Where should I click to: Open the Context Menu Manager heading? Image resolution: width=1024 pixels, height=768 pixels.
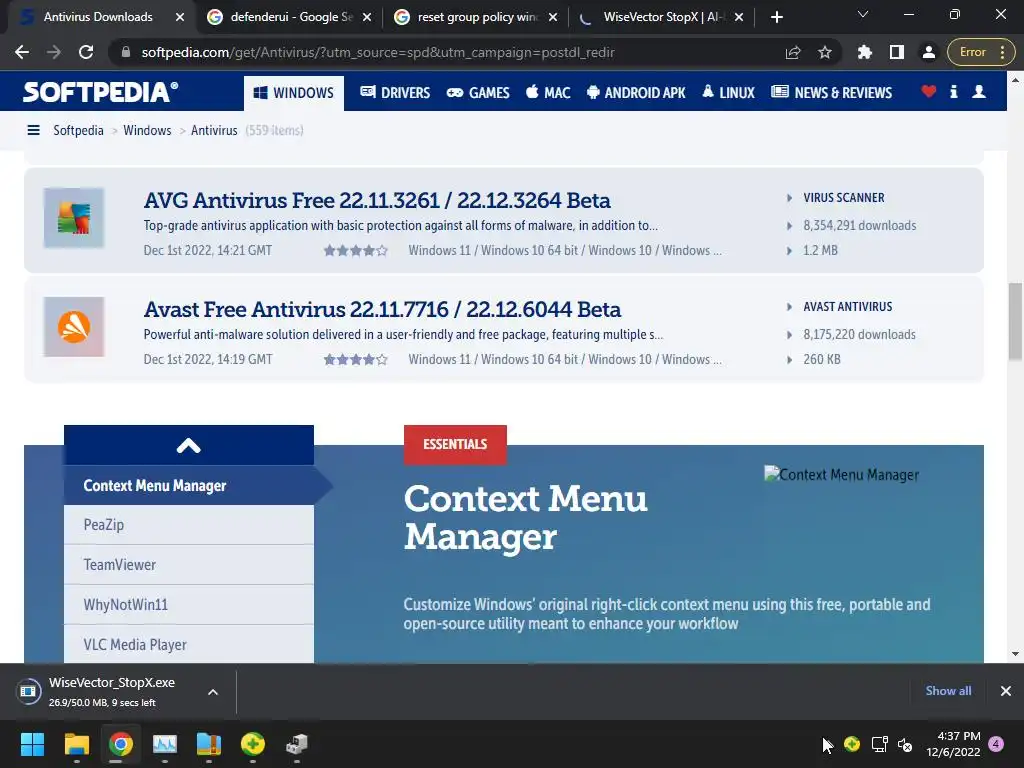(526, 517)
